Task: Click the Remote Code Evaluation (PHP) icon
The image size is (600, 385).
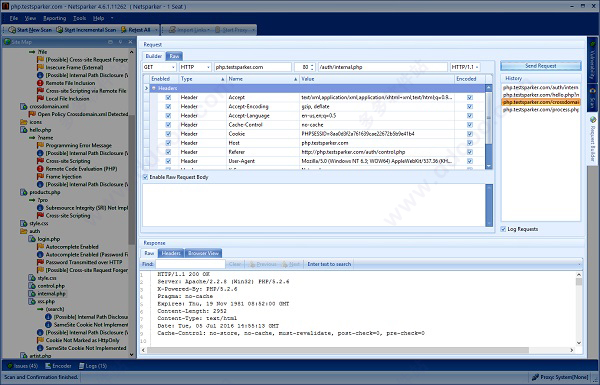Action: coord(40,169)
